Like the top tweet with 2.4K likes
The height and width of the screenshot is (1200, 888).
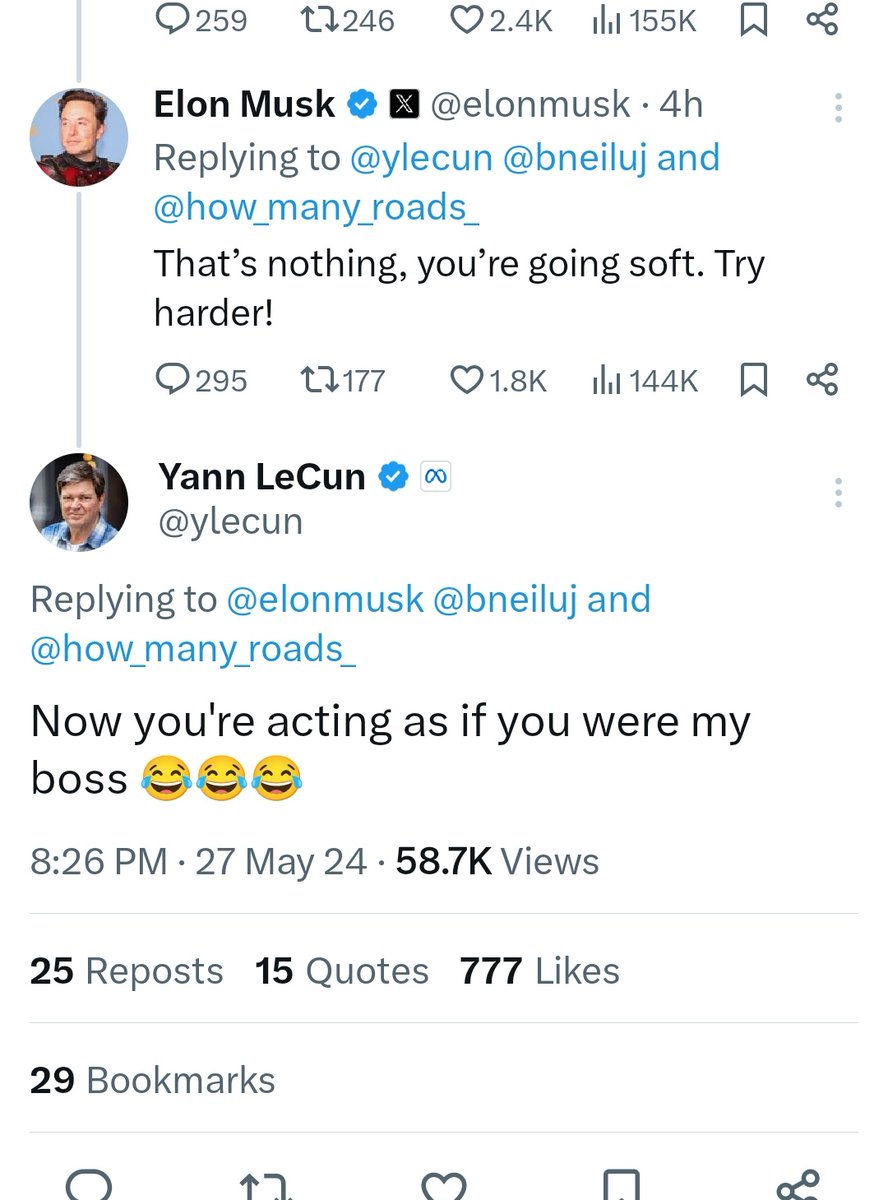(x=468, y=20)
